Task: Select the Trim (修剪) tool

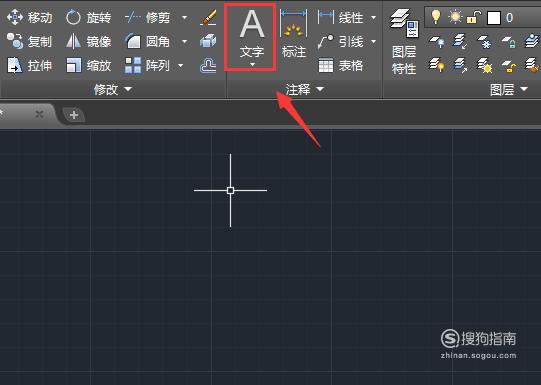Action: pyautogui.click(x=148, y=17)
